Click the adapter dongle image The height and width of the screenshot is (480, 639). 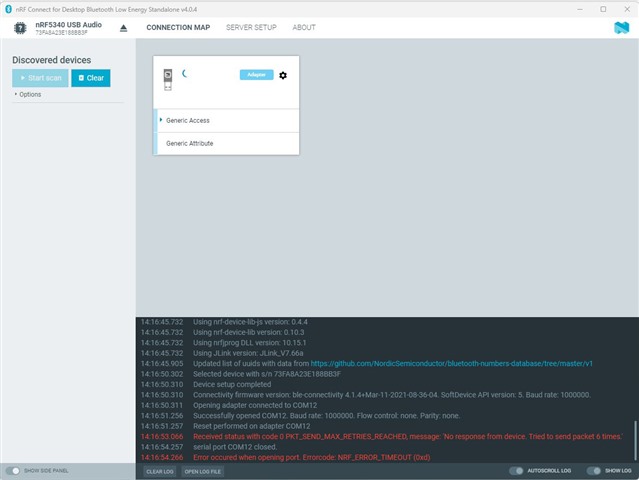pyautogui.click(x=168, y=80)
